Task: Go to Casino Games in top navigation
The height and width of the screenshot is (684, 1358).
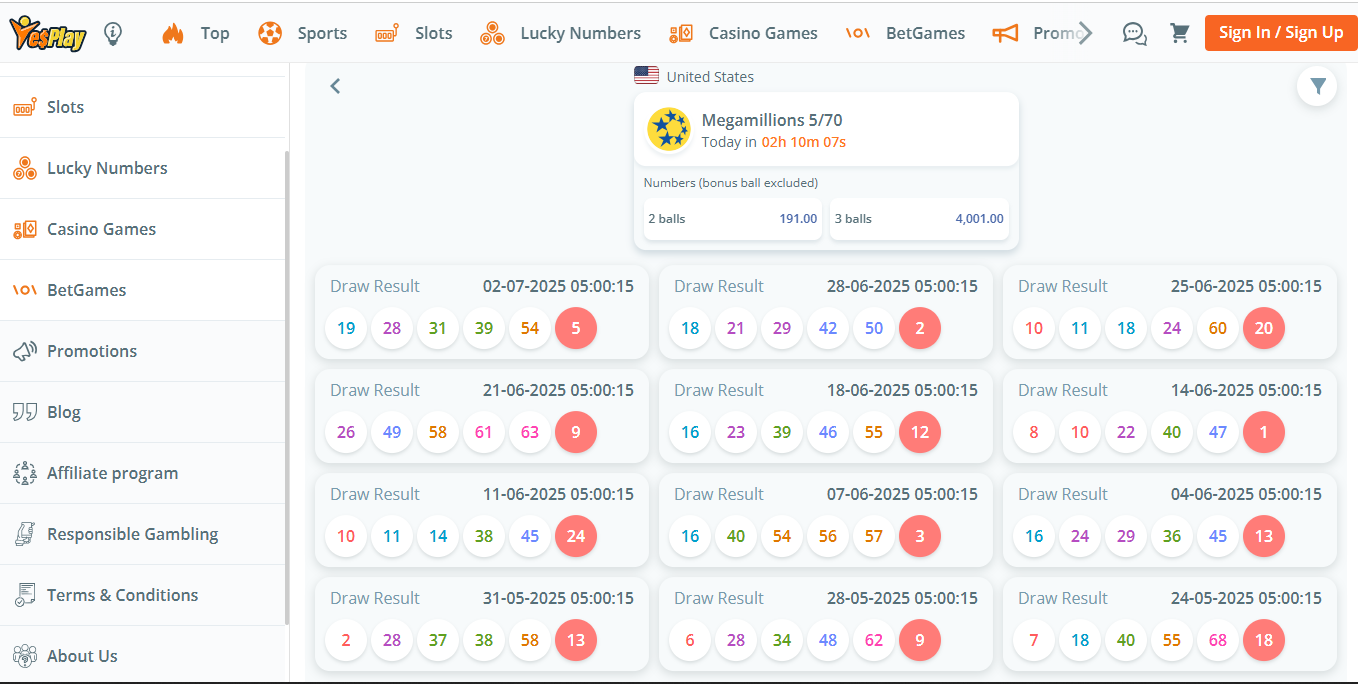Action: click(743, 34)
